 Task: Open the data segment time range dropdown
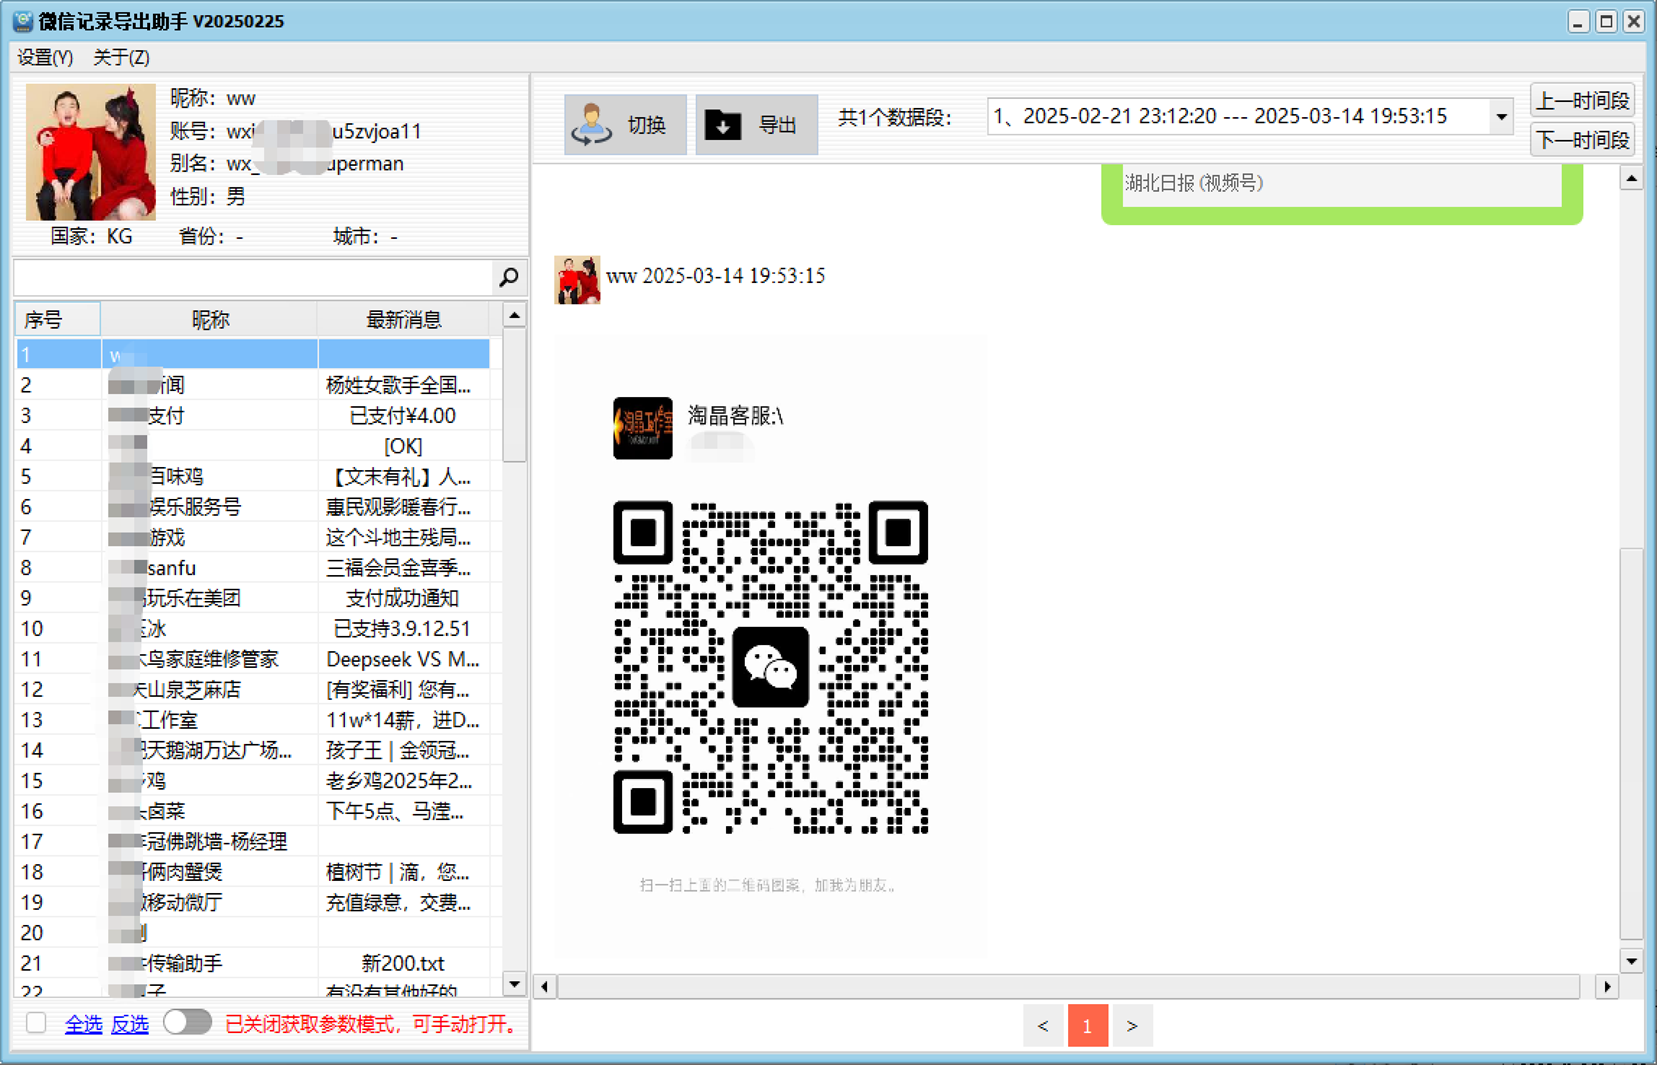(1501, 117)
